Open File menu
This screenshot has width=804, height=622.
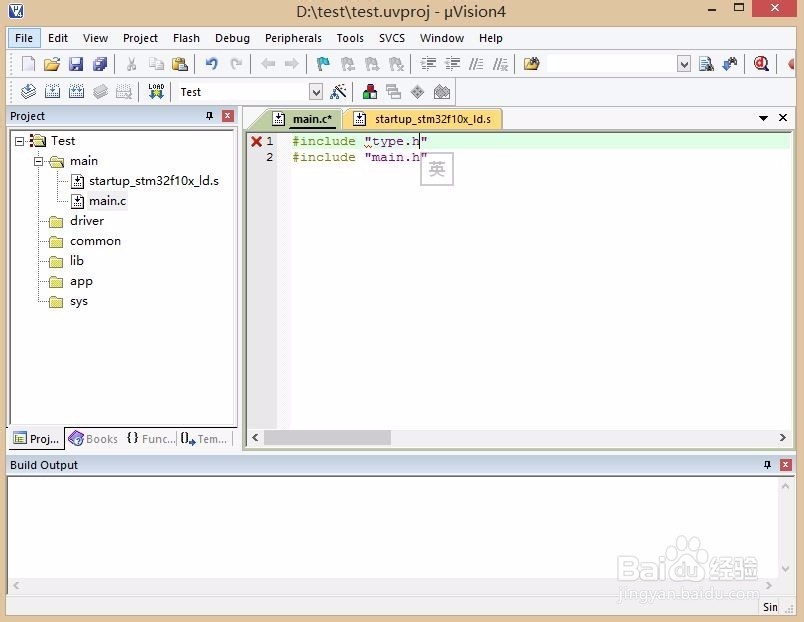[24, 38]
